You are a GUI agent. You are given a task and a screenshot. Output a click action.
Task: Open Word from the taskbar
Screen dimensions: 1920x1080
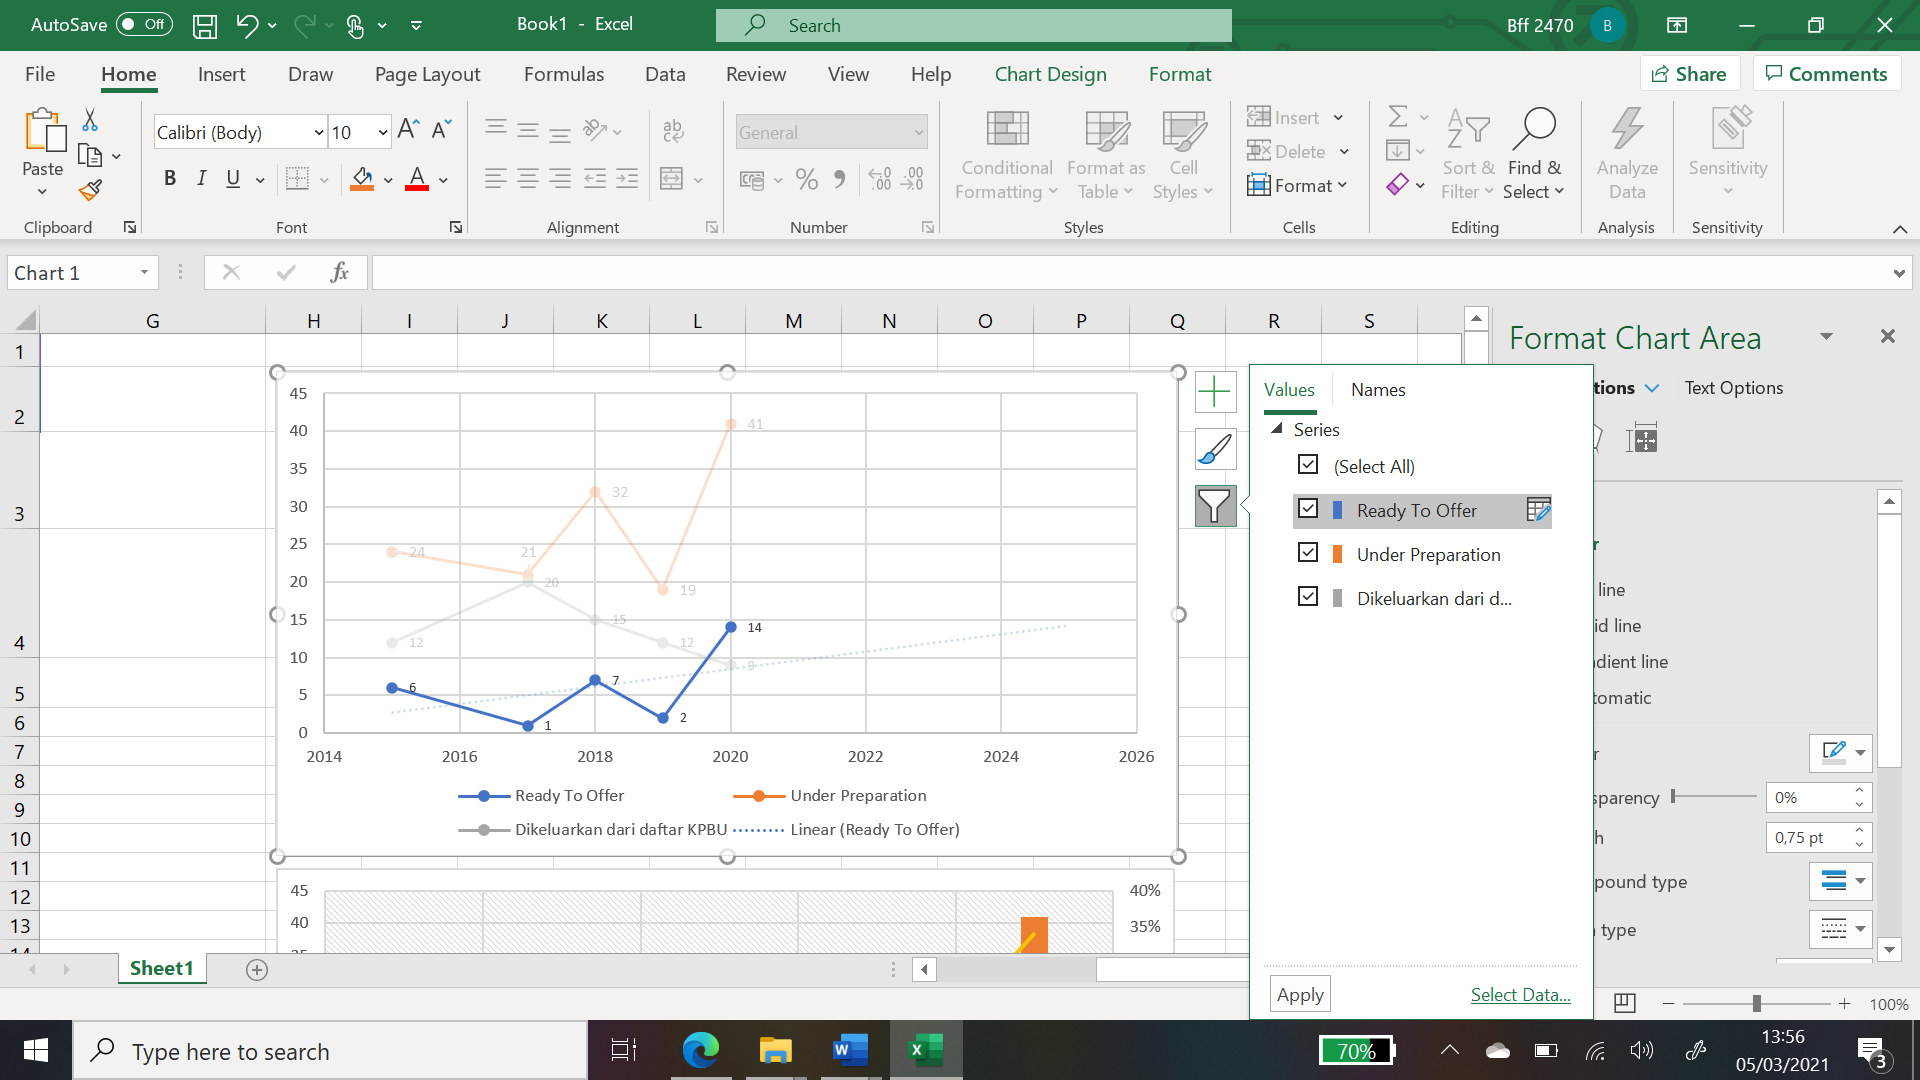pos(849,1050)
